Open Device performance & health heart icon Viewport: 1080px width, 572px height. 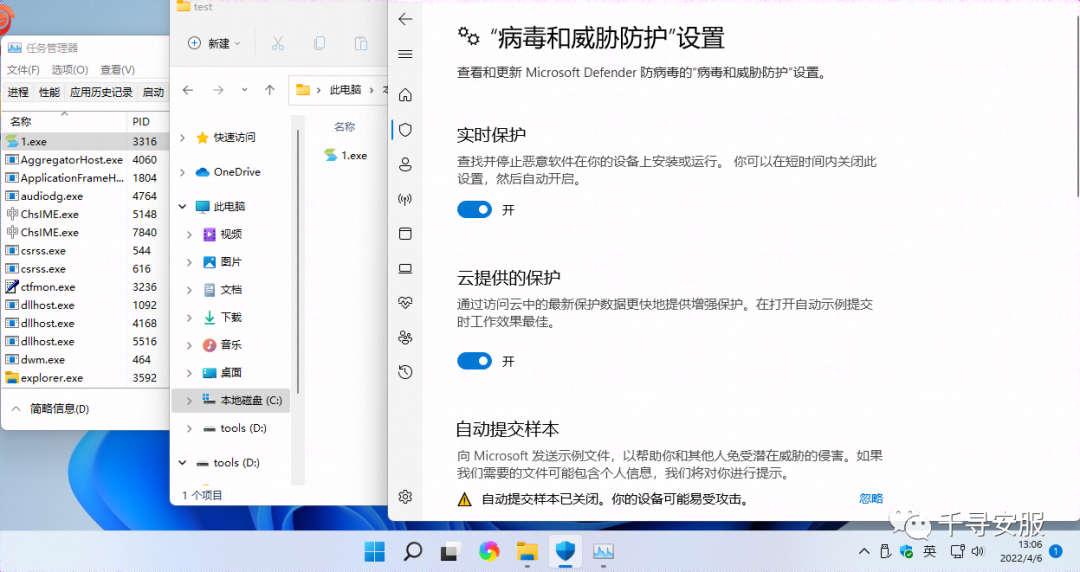[406, 303]
